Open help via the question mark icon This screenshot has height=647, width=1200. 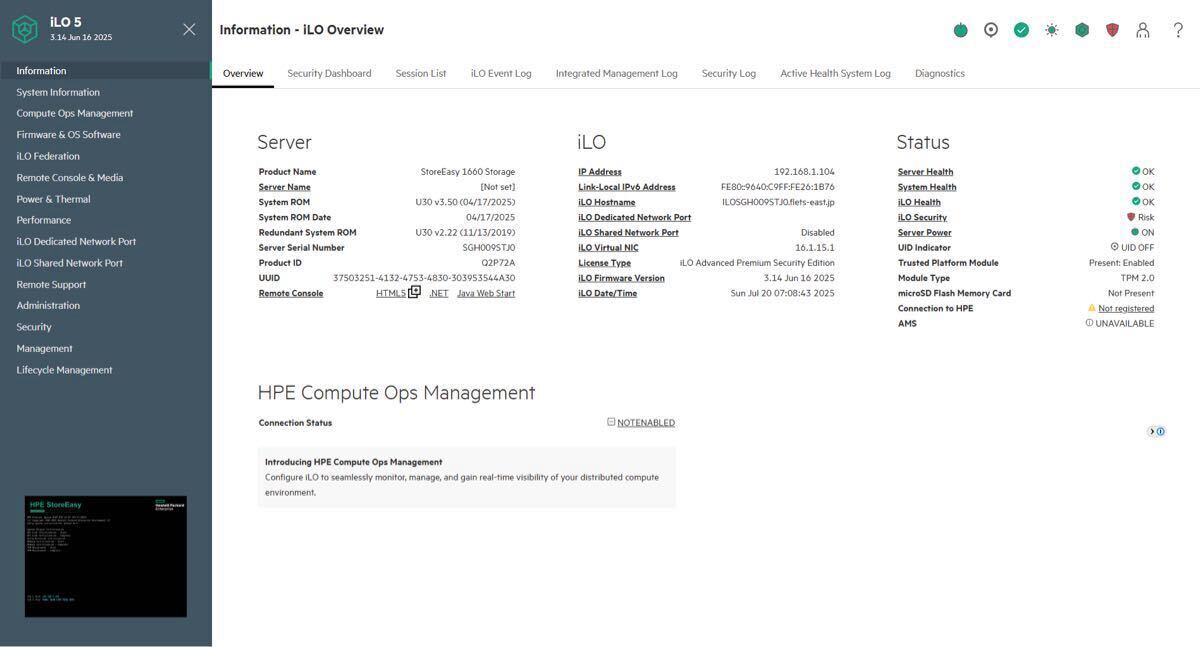tap(1178, 30)
